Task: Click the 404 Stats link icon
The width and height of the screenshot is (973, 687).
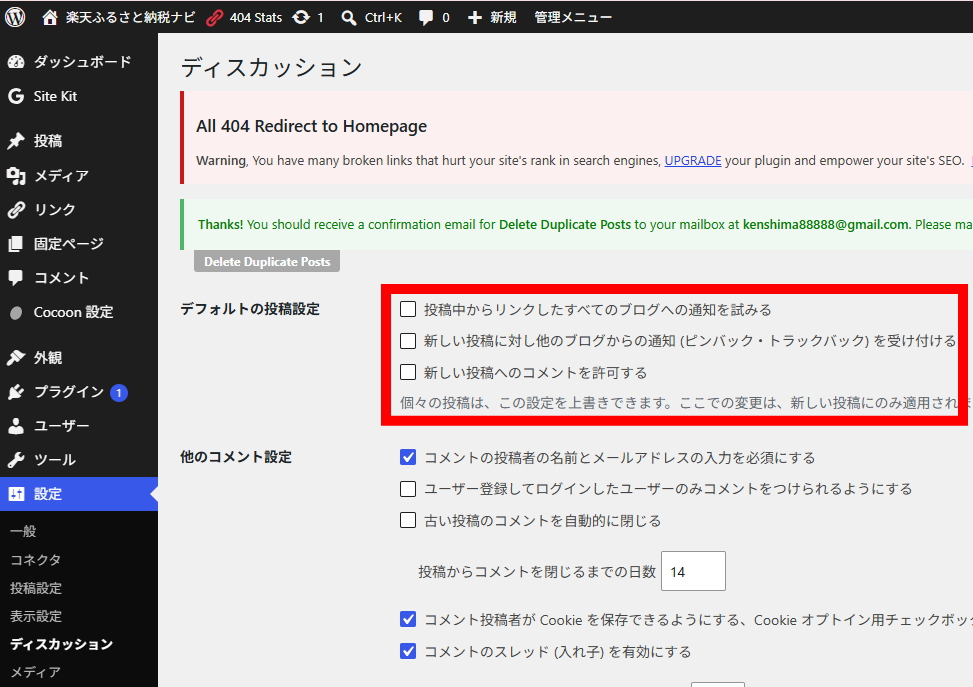Action: (x=215, y=17)
